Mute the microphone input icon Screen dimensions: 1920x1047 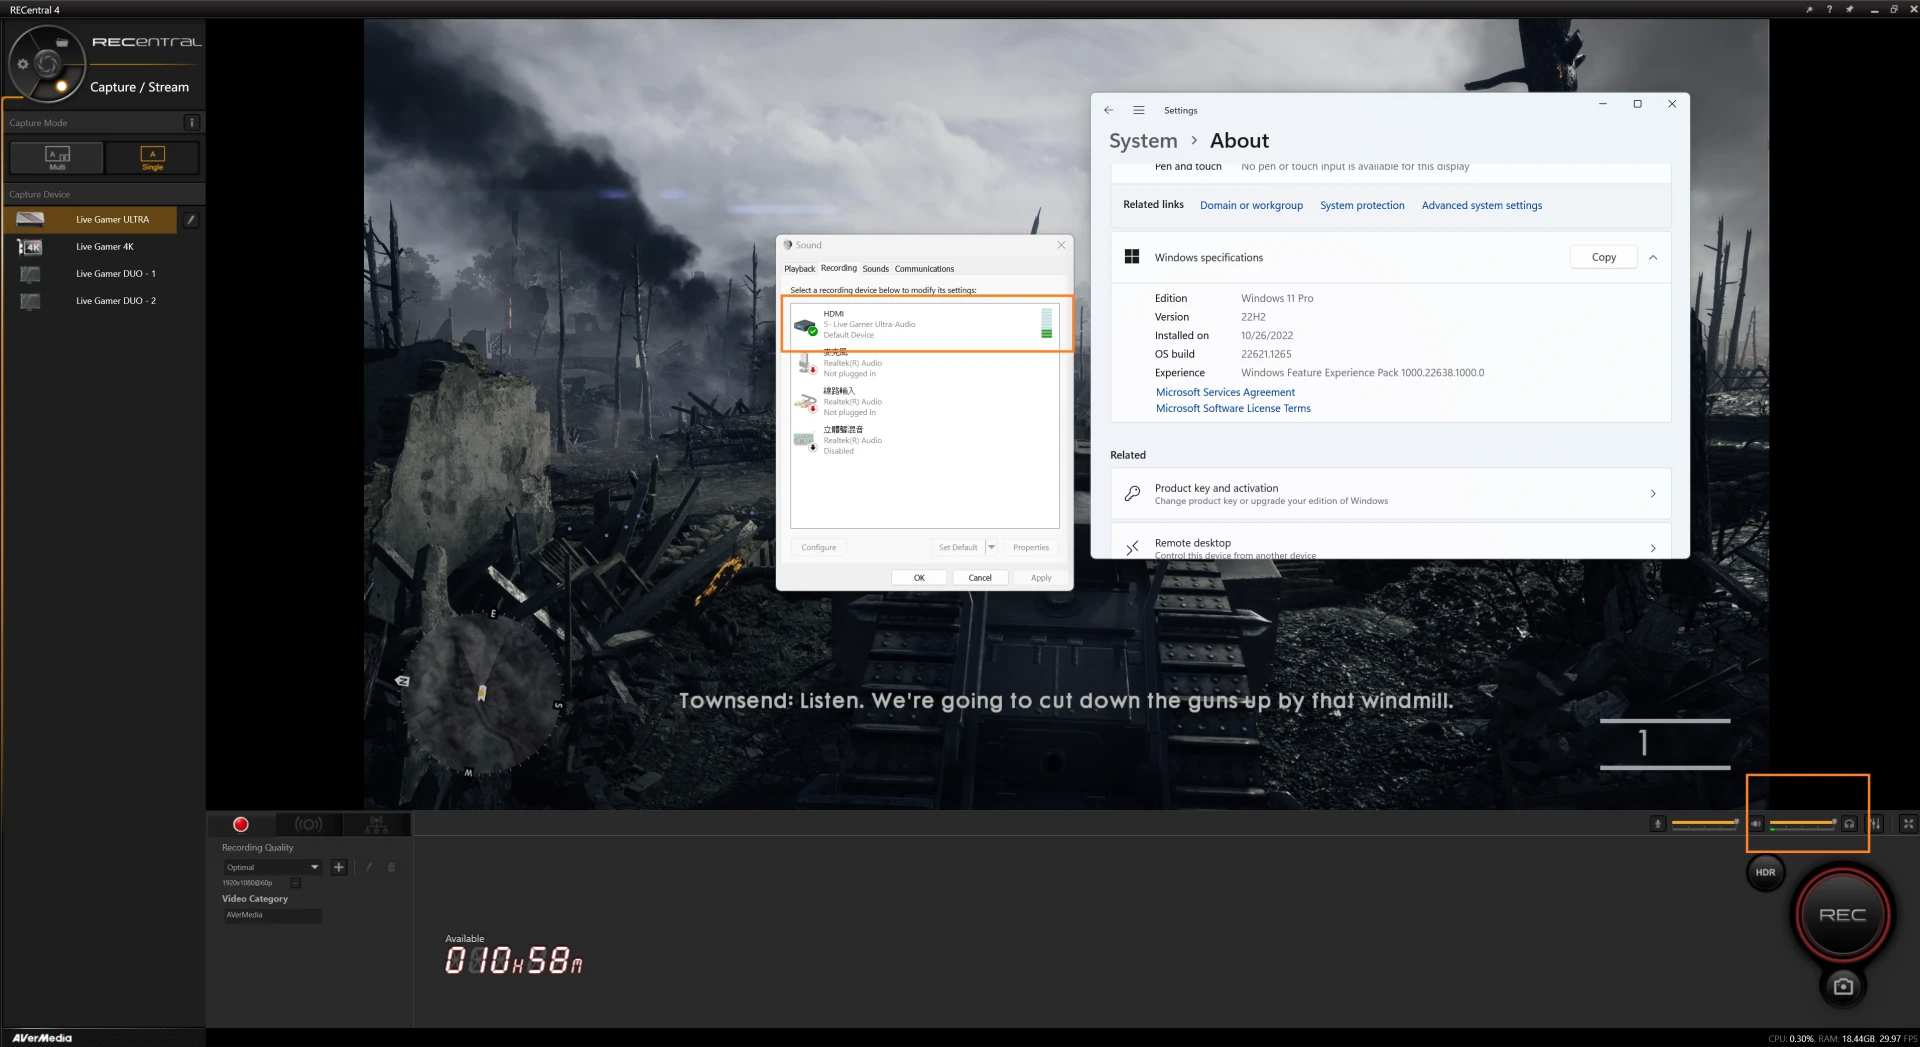(x=1657, y=823)
